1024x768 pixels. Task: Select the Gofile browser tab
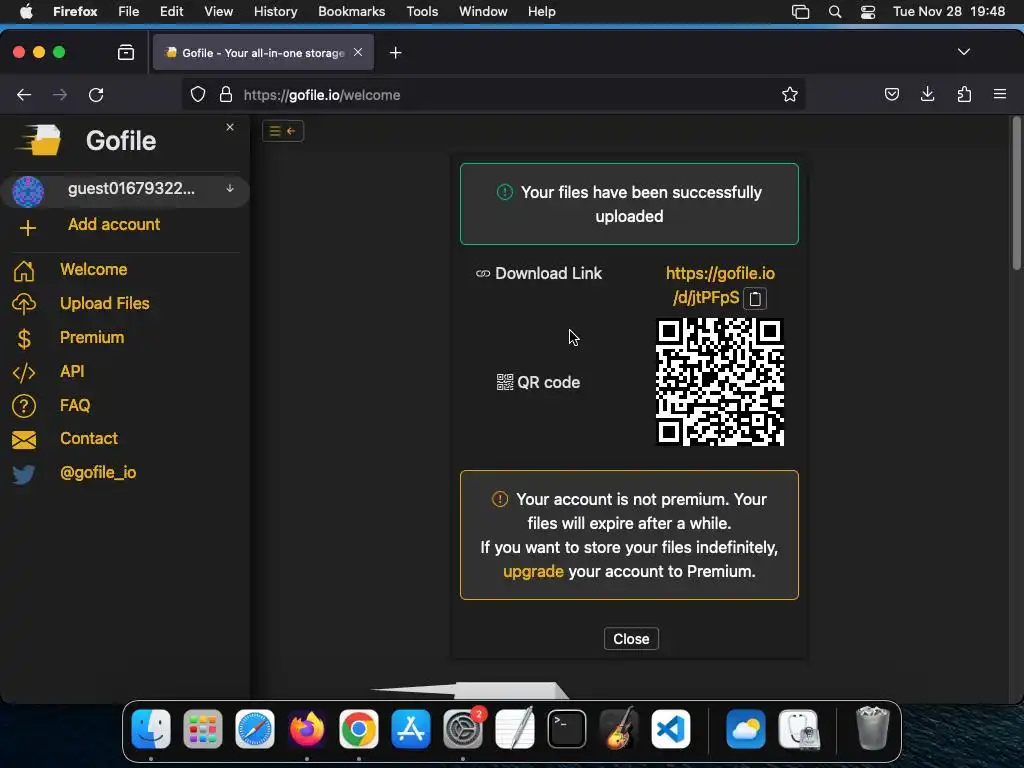263,52
